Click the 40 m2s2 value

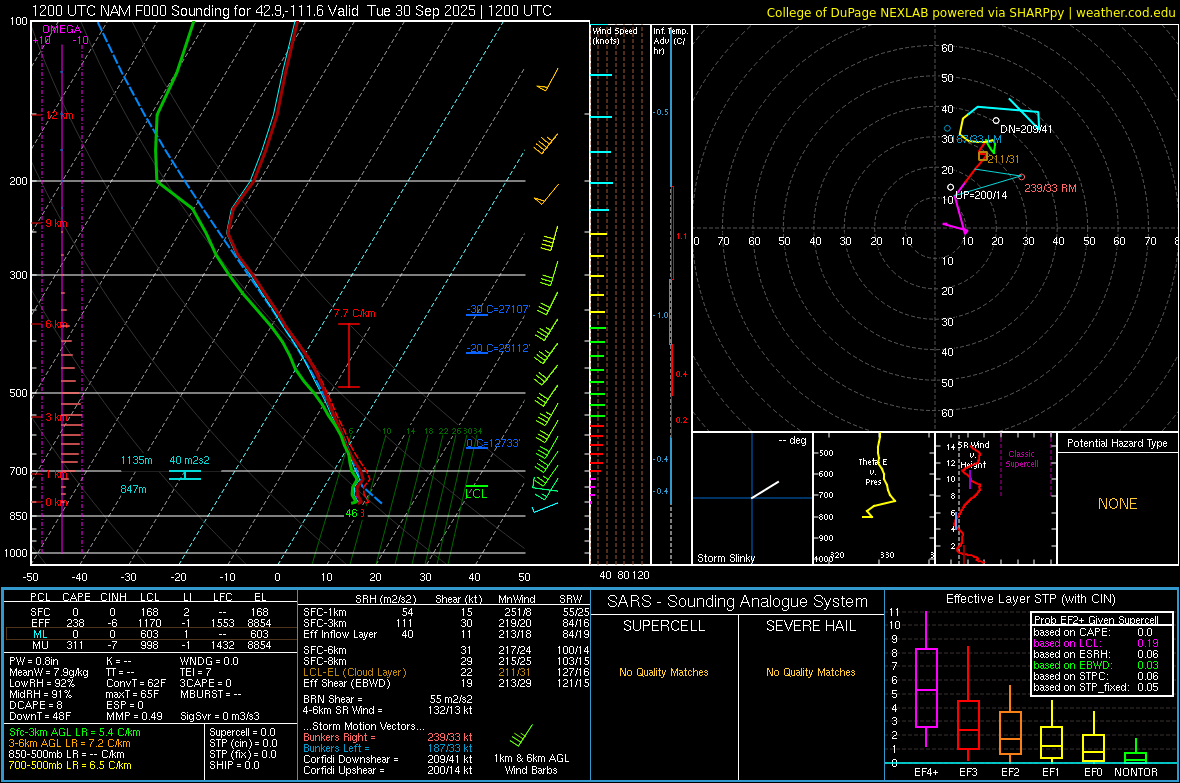pos(190,460)
